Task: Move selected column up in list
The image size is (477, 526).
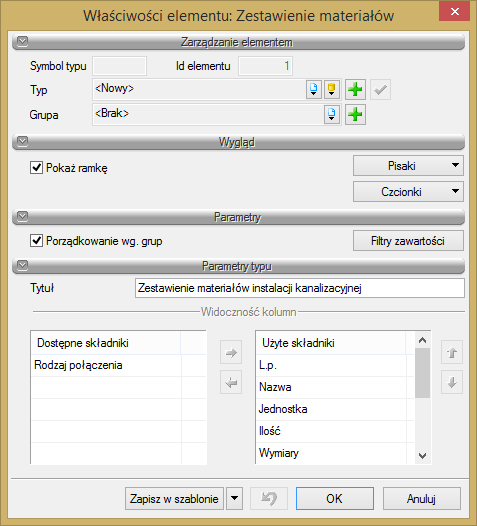Action: pos(452,353)
